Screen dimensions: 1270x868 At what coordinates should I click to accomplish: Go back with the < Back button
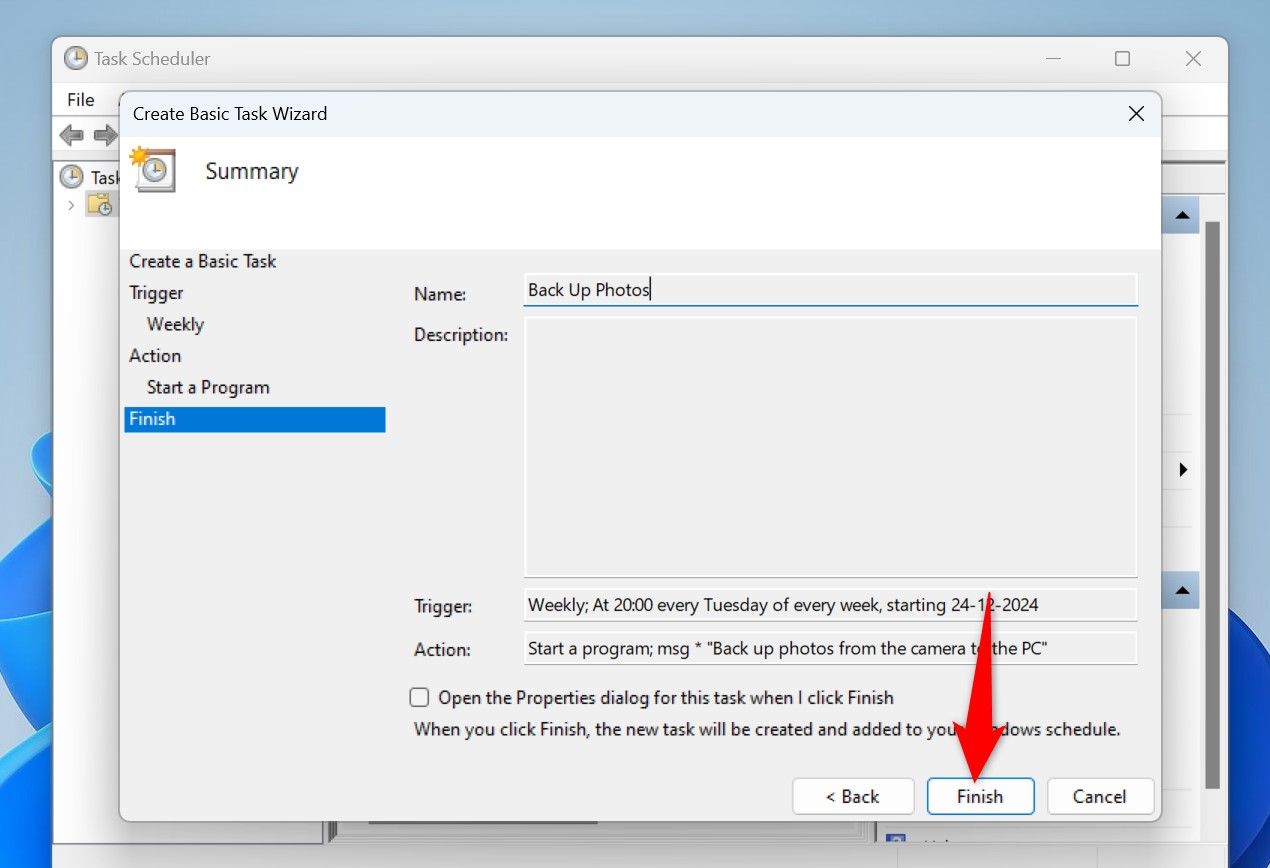tap(853, 797)
